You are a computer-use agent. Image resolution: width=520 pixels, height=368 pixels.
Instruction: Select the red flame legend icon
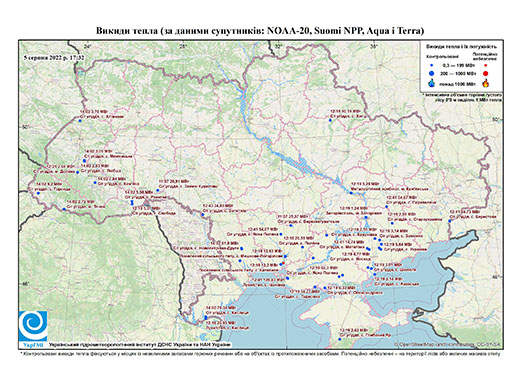[x=485, y=83]
